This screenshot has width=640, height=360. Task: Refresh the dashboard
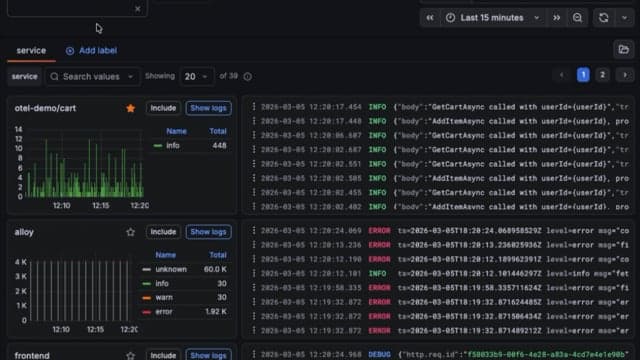point(604,18)
